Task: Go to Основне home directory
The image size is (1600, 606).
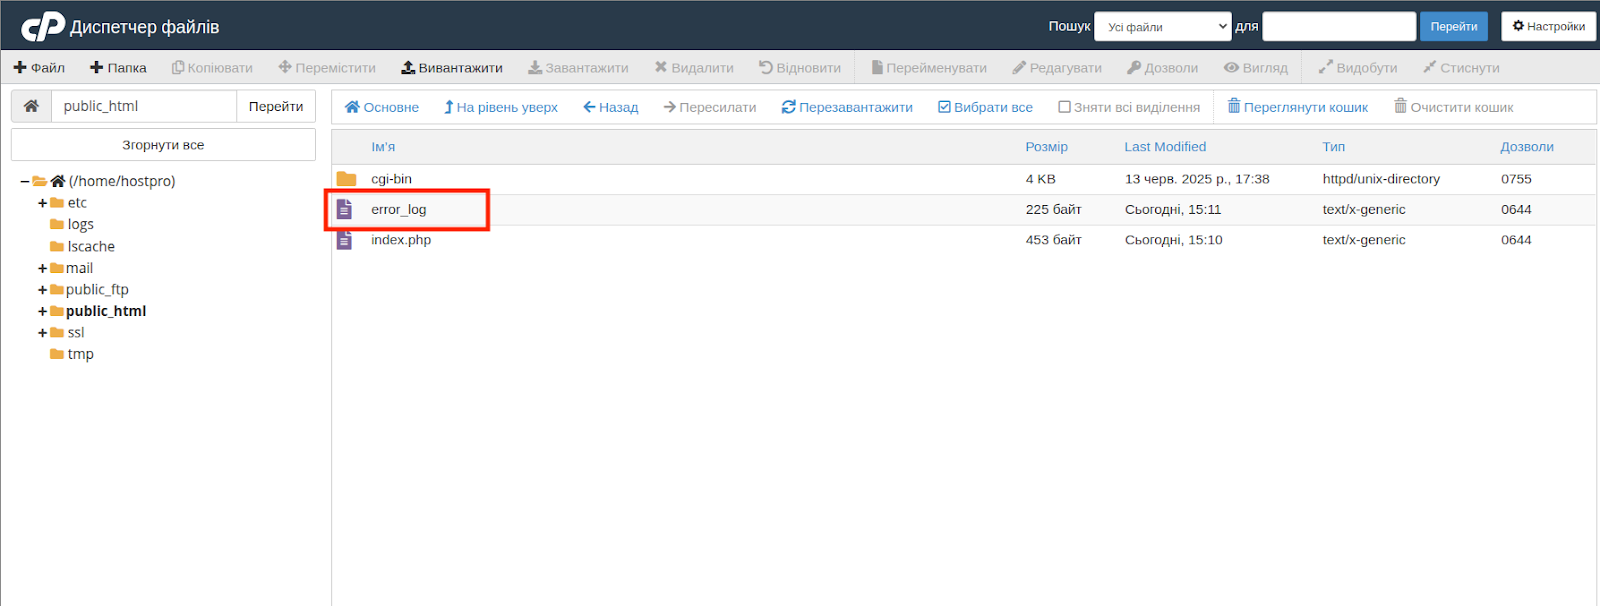Action: (382, 107)
